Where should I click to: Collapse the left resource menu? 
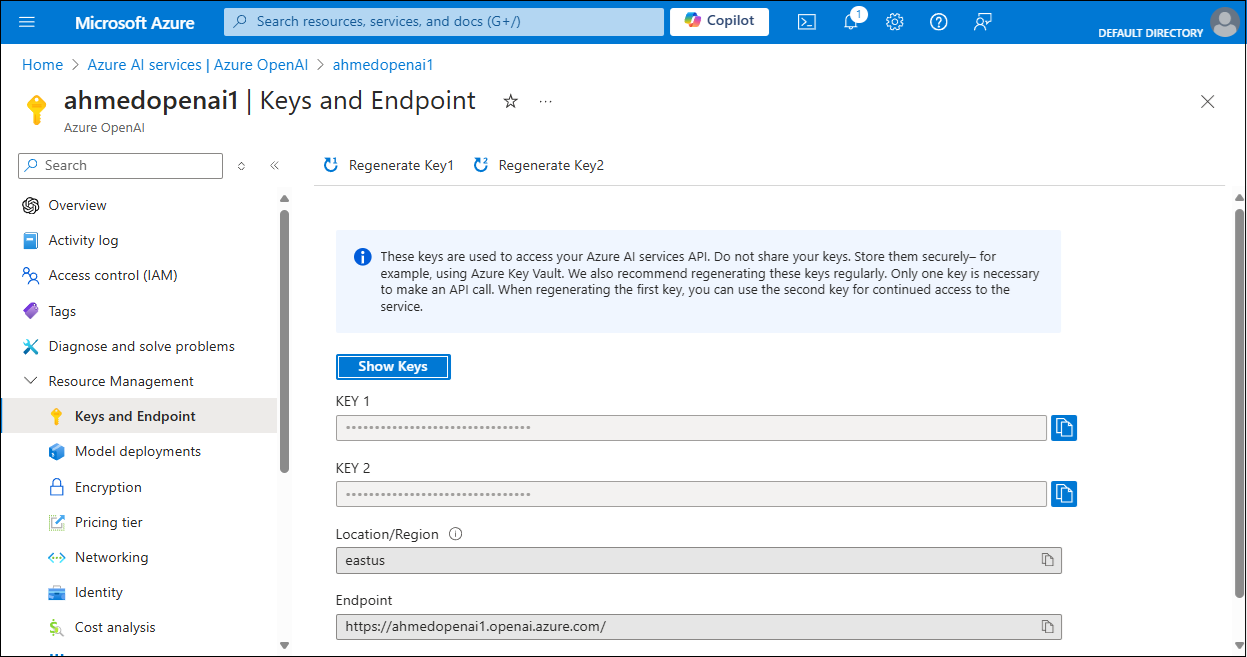(x=275, y=166)
